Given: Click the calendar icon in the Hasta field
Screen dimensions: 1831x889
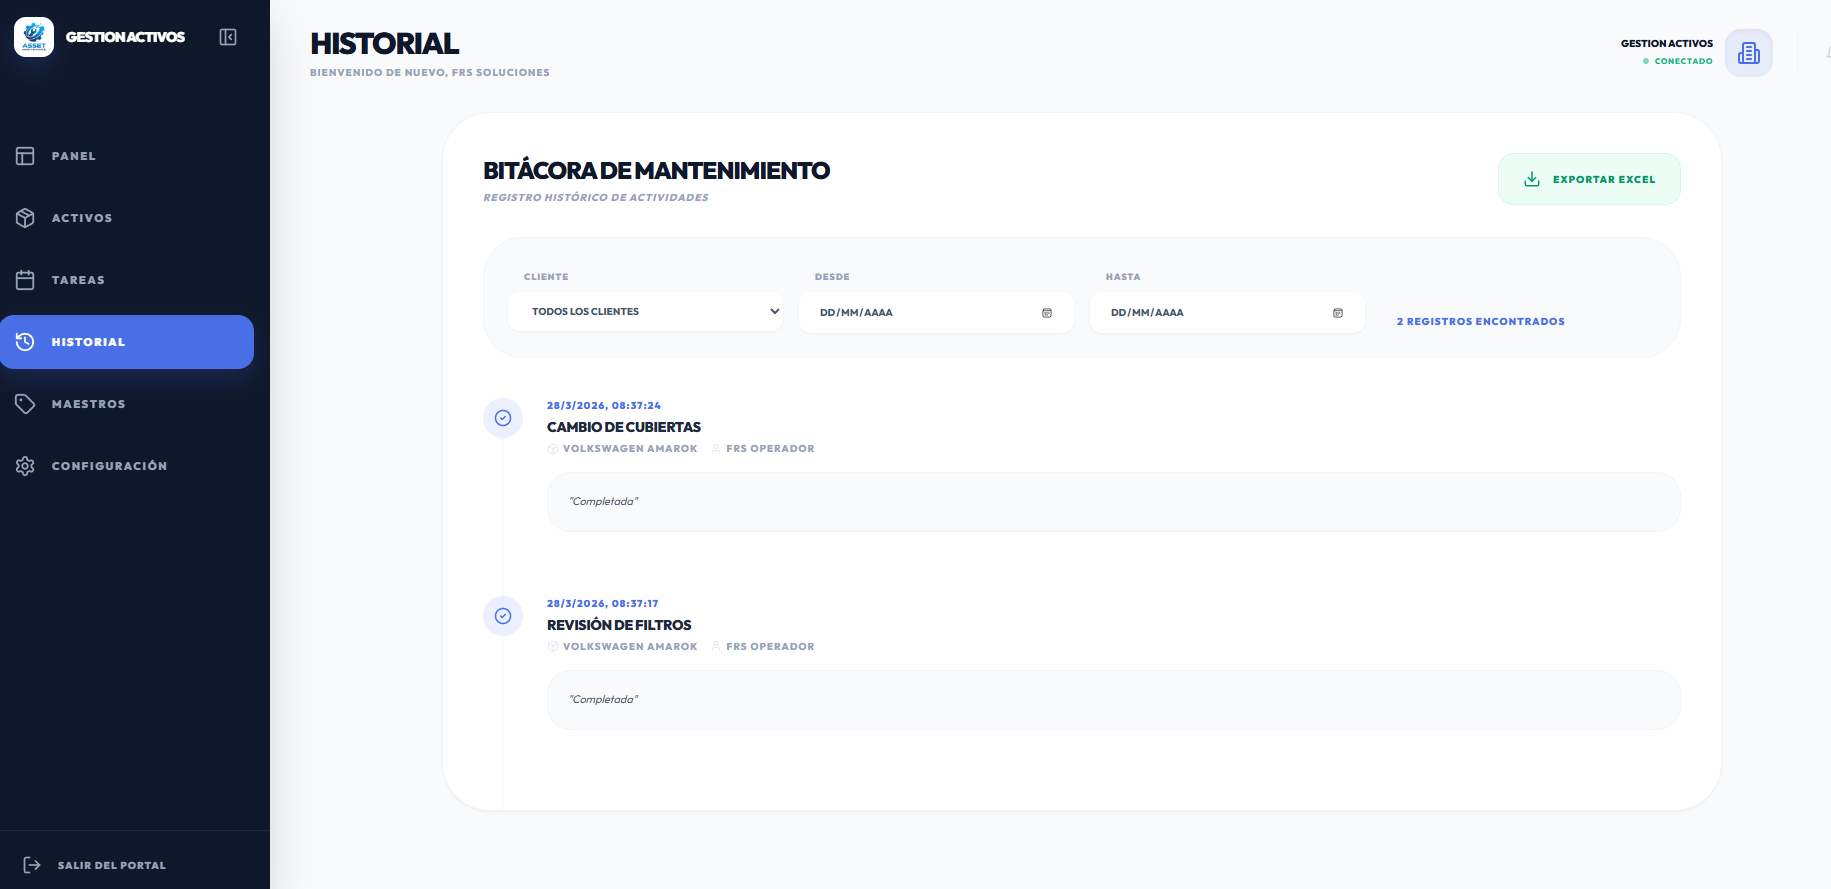Looking at the screenshot, I should 1338,313.
